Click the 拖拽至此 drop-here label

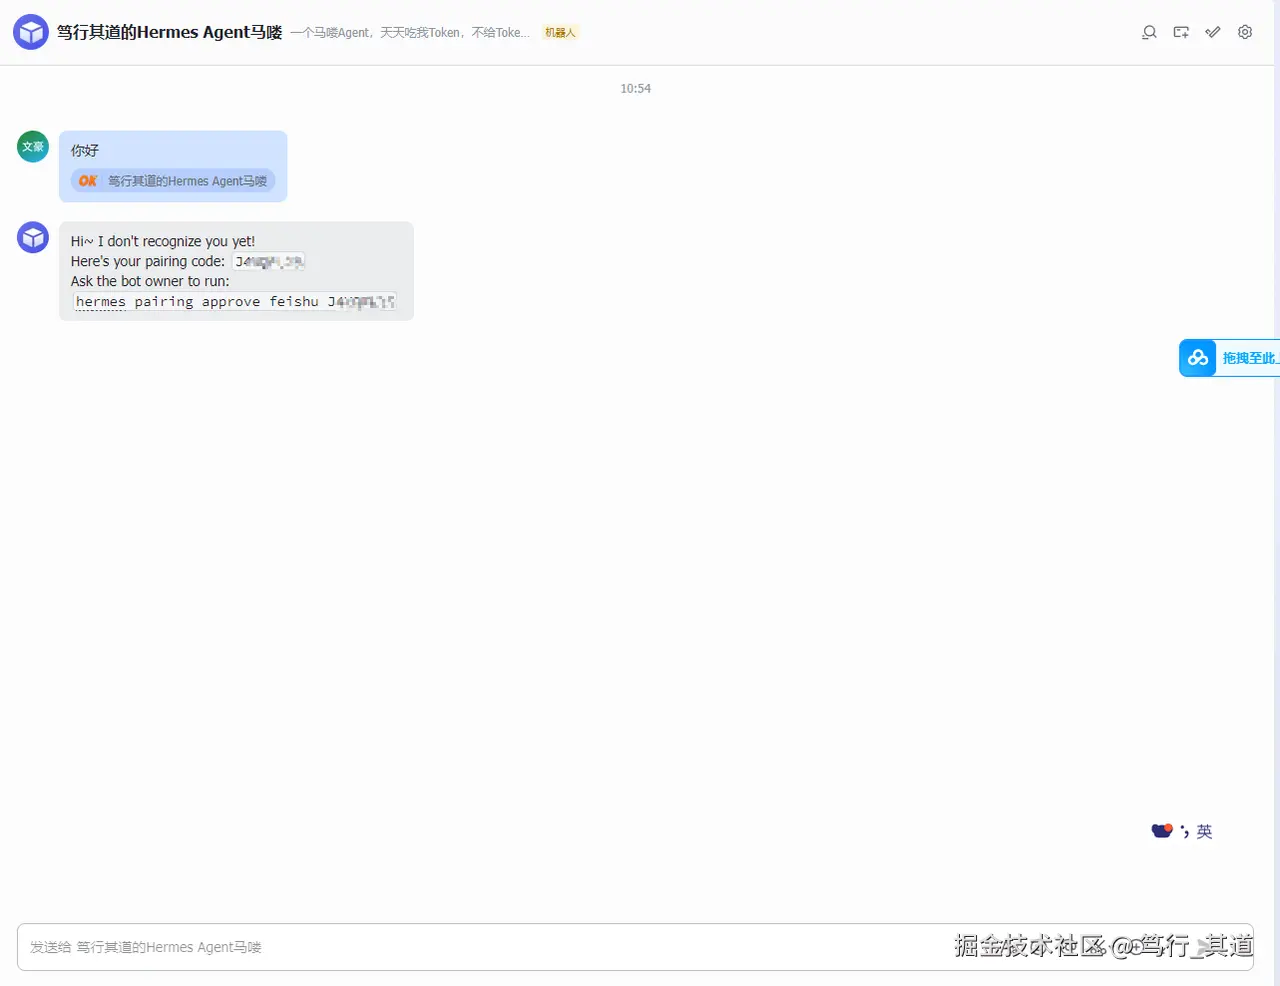coord(1250,358)
